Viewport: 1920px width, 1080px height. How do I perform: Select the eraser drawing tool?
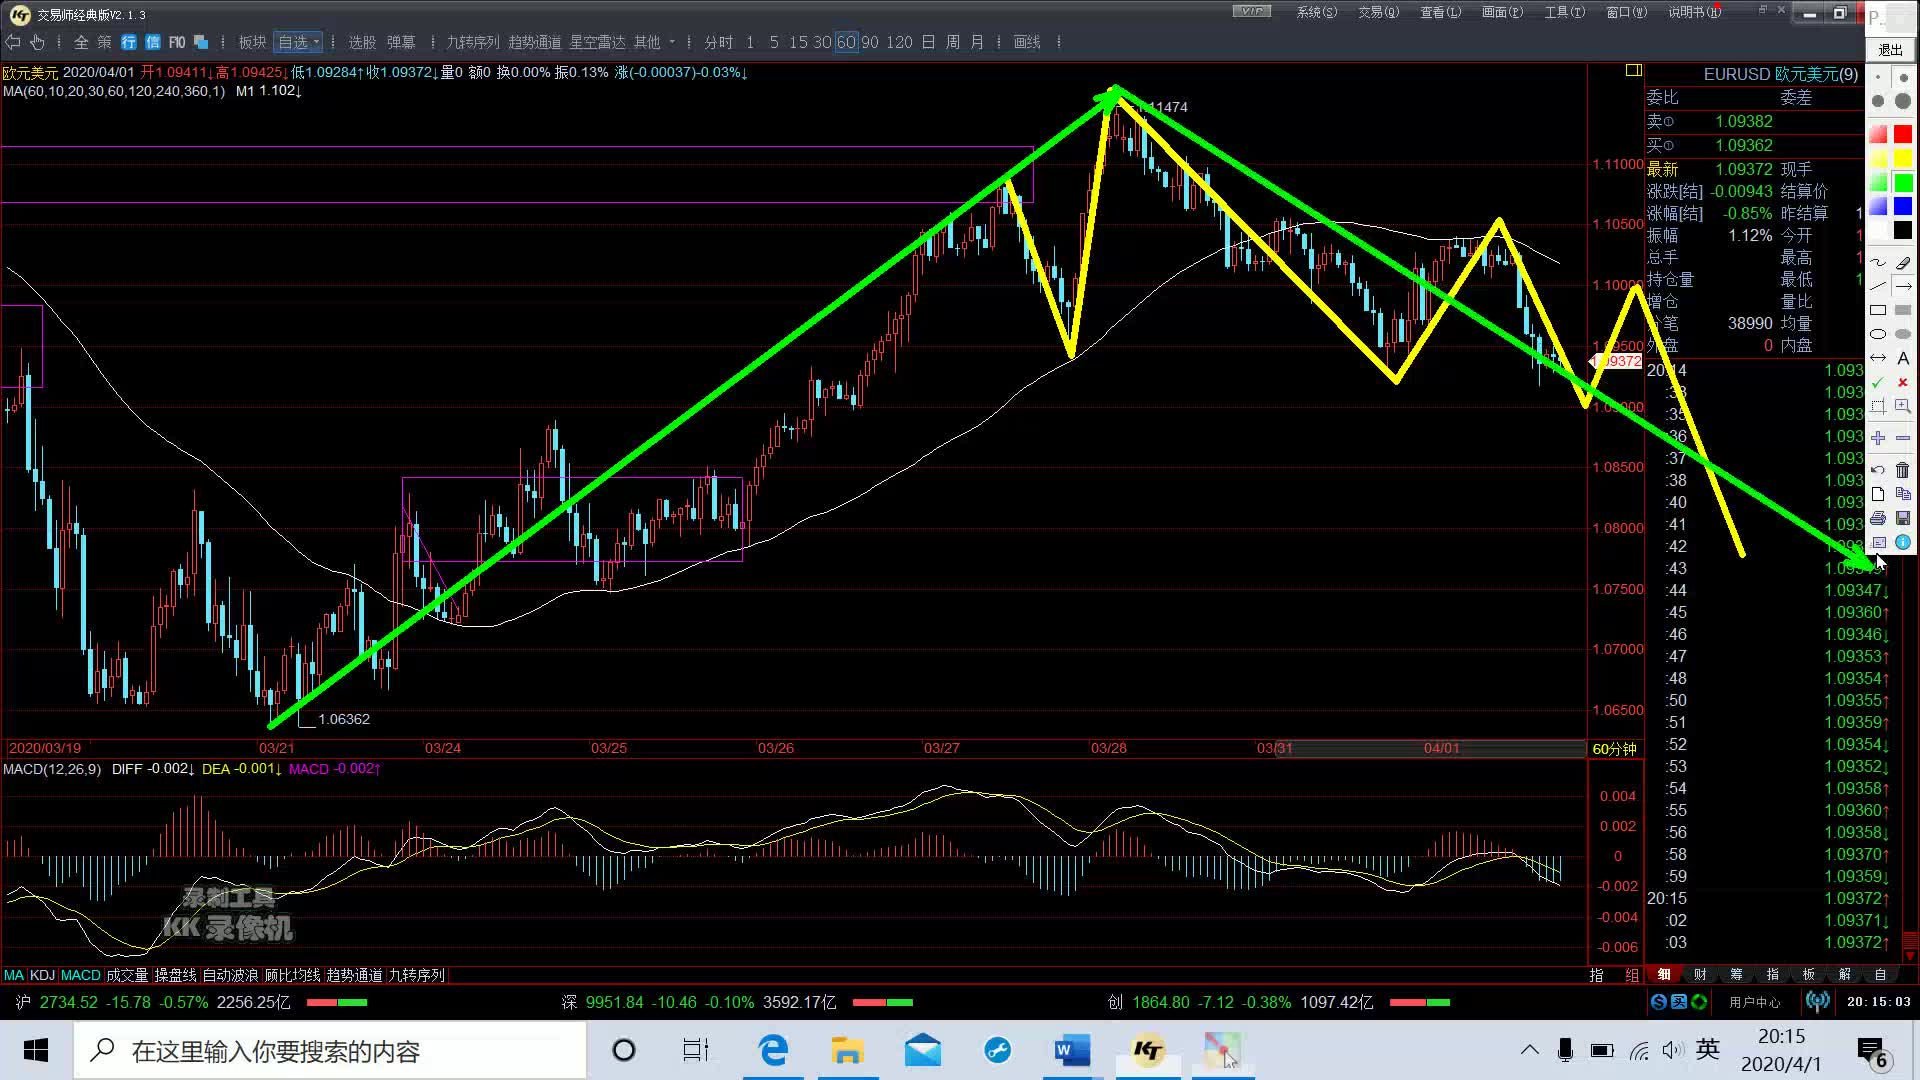click(x=1902, y=263)
